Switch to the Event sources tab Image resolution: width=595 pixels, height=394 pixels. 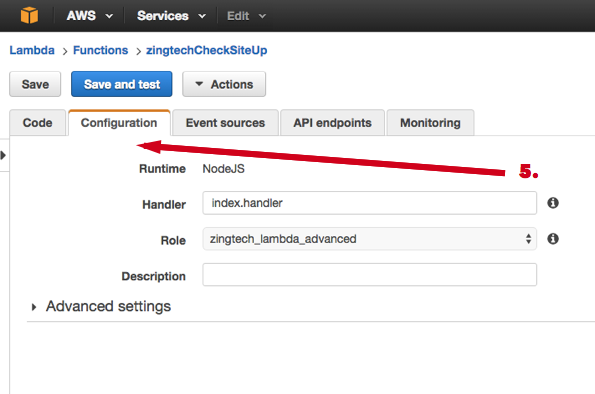coord(225,123)
